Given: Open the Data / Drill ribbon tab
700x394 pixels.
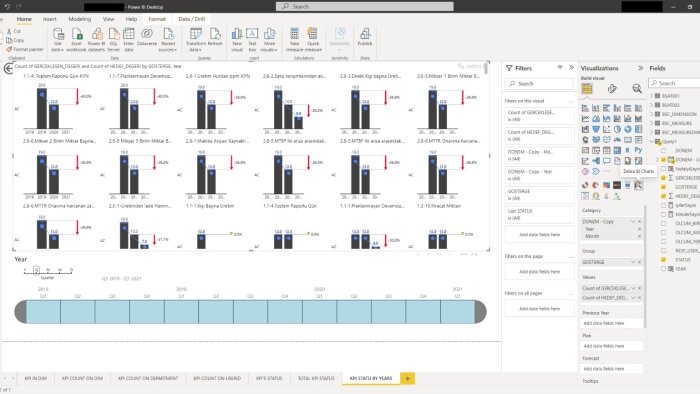Looking at the screenshot, I should coord(192,19).
